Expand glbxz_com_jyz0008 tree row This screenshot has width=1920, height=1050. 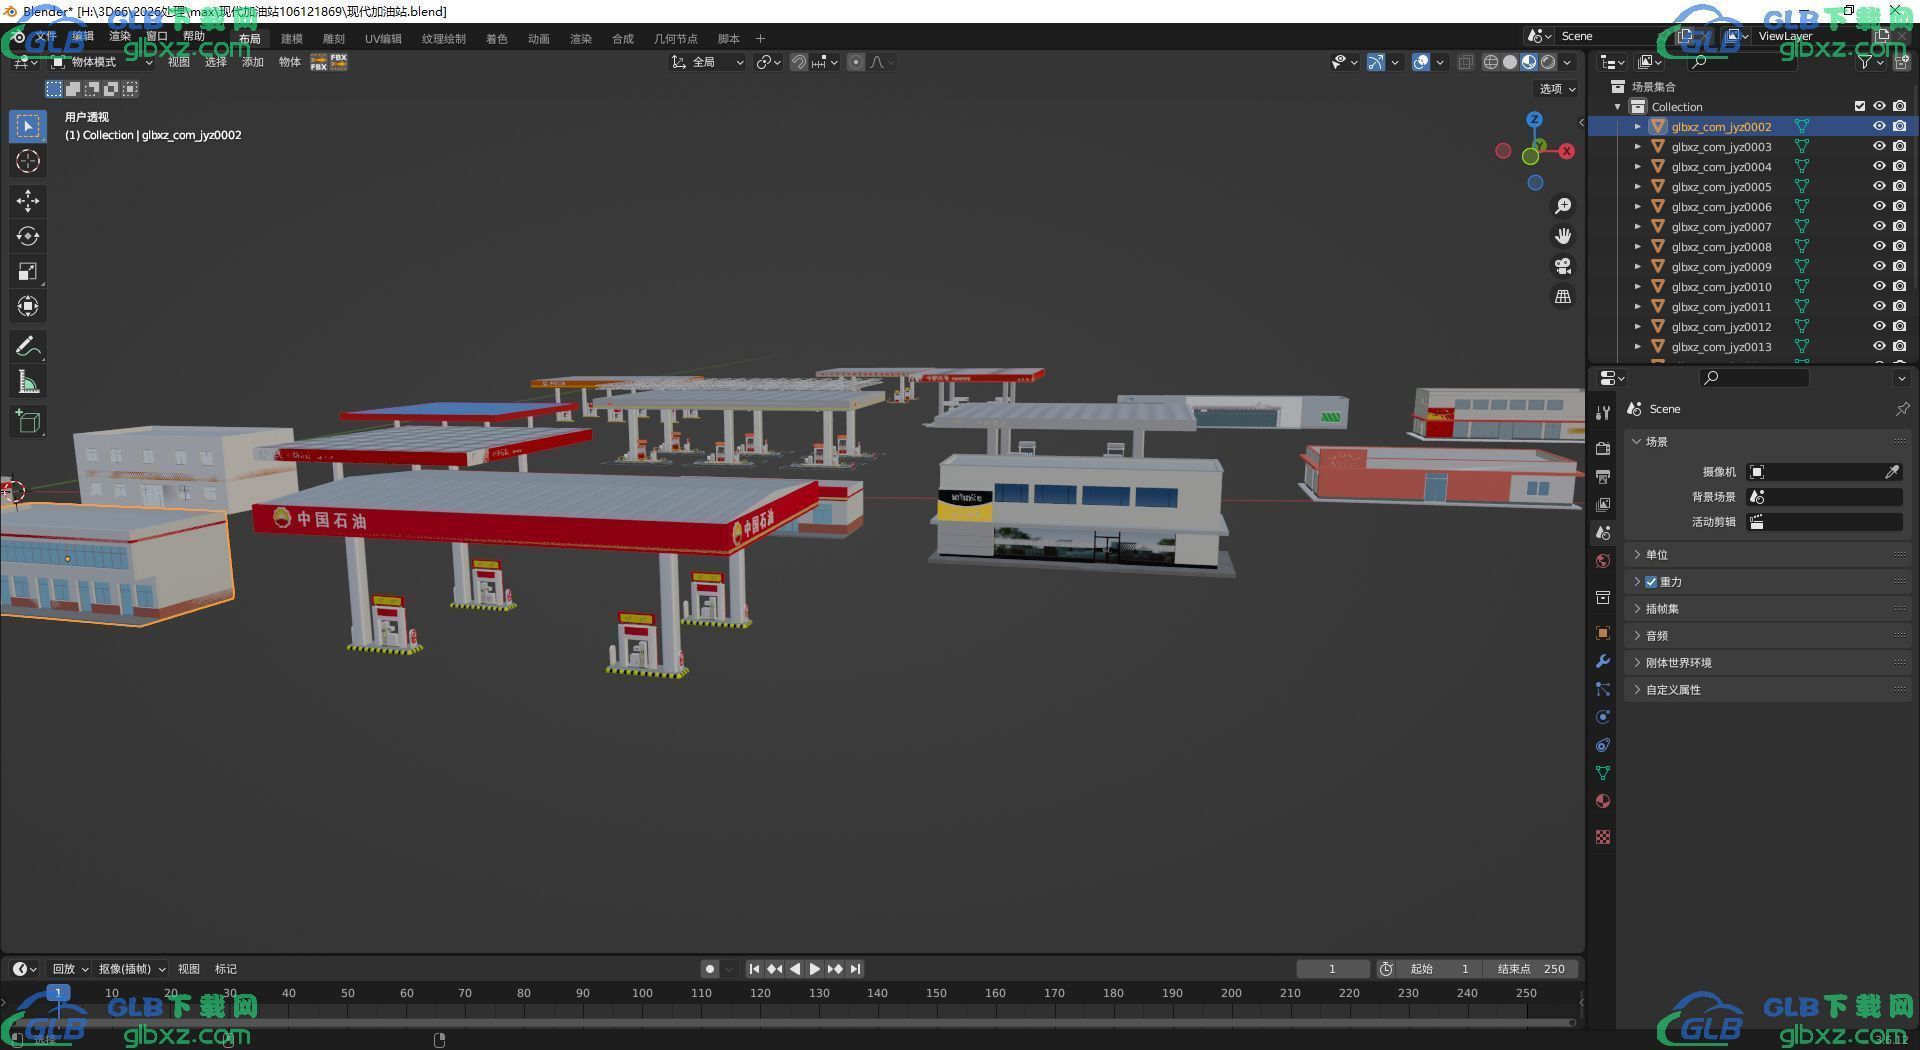1638,247
